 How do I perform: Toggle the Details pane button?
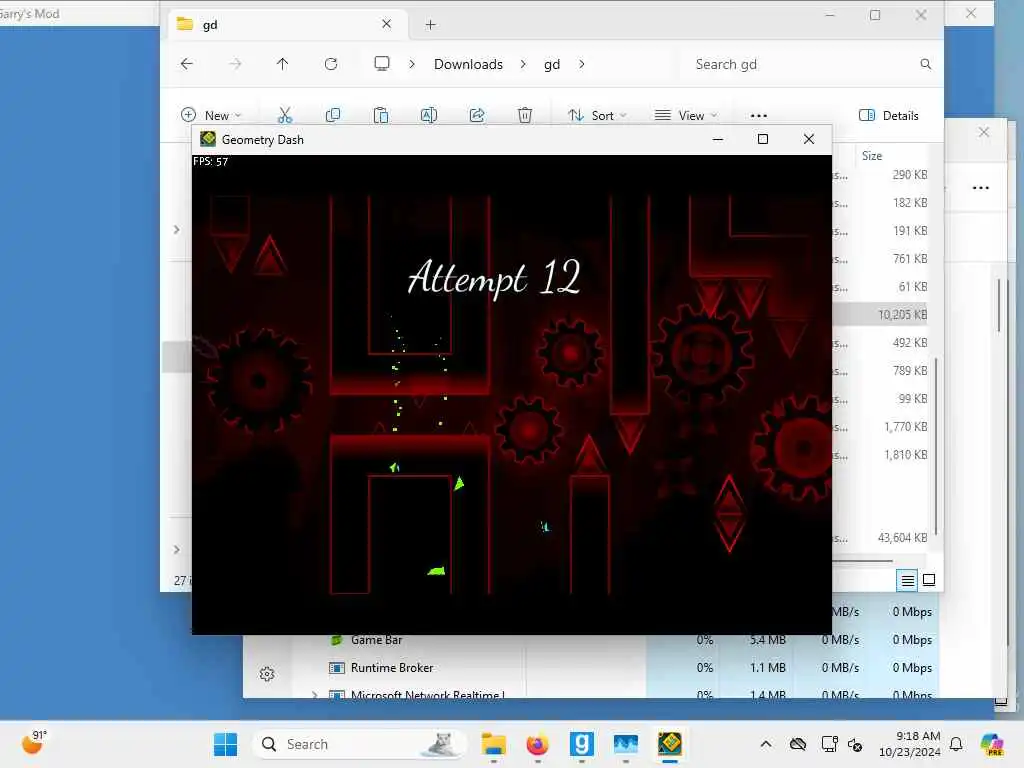pos(888,116)
